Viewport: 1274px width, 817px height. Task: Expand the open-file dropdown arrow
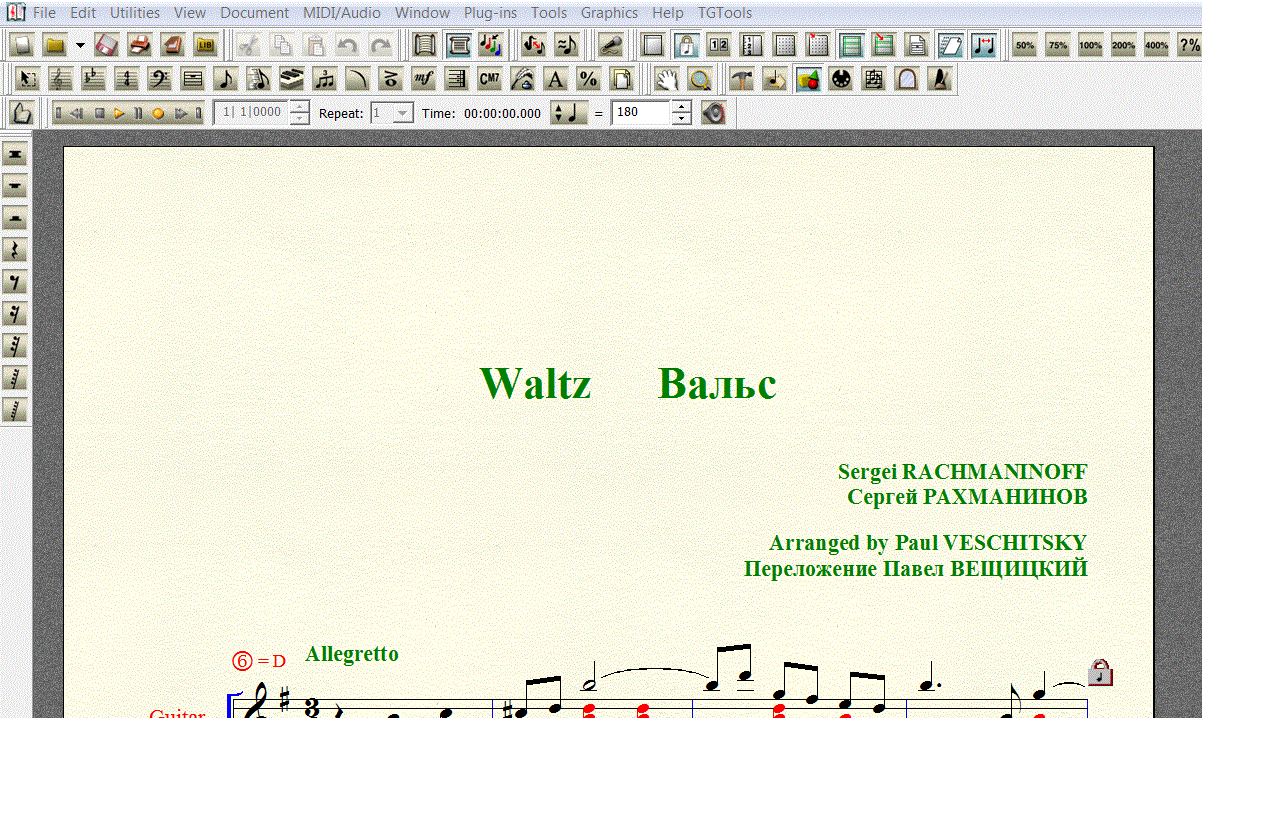(x=80, y=45)
